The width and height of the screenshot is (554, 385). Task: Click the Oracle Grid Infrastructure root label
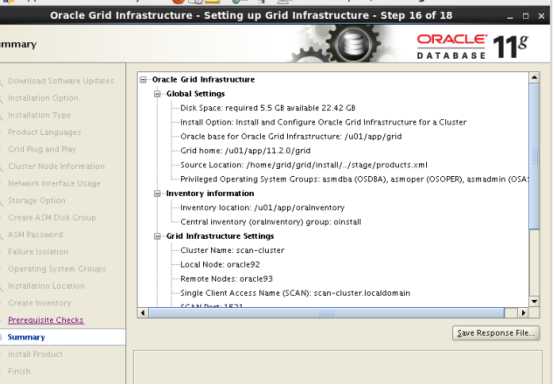[x=203, y=80]
